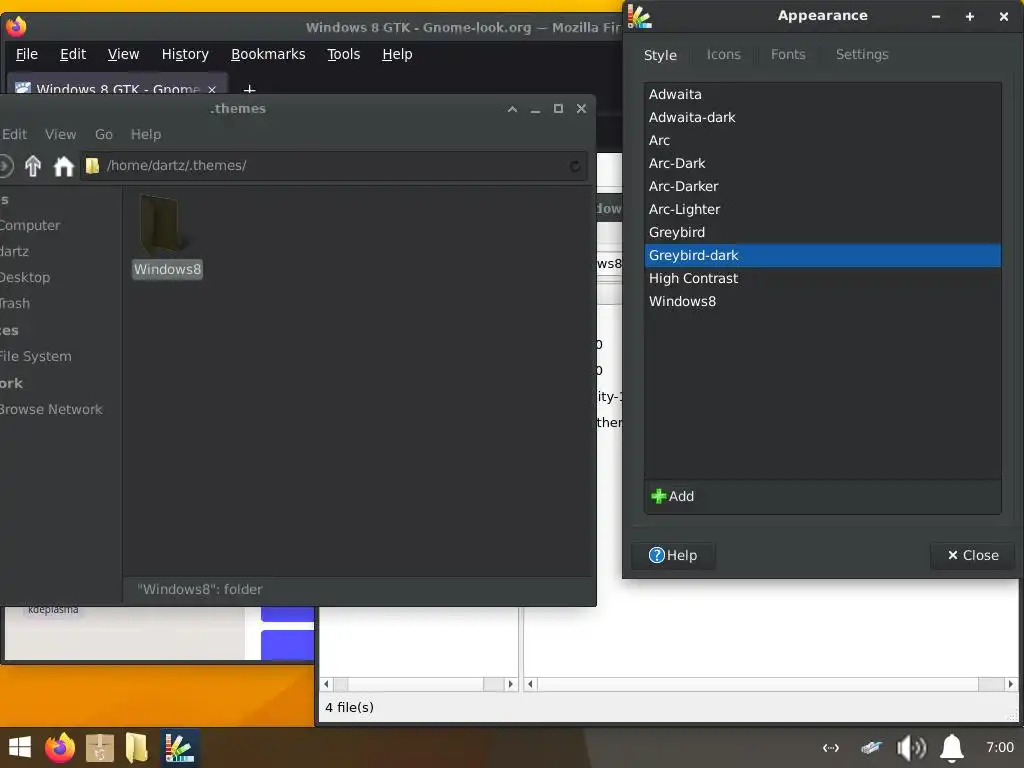
Task: Switch to the Settings tab
Action: click(x=862, y=55)
